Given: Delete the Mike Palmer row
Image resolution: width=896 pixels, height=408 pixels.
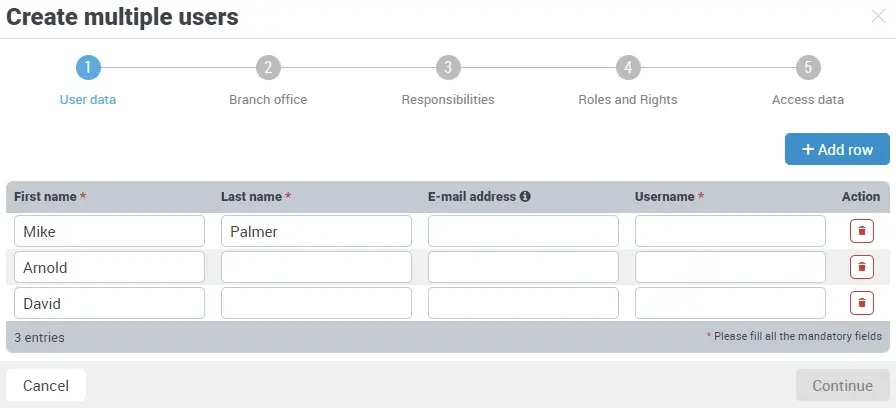Looking at the screenshot, I should tap(861, 231).
